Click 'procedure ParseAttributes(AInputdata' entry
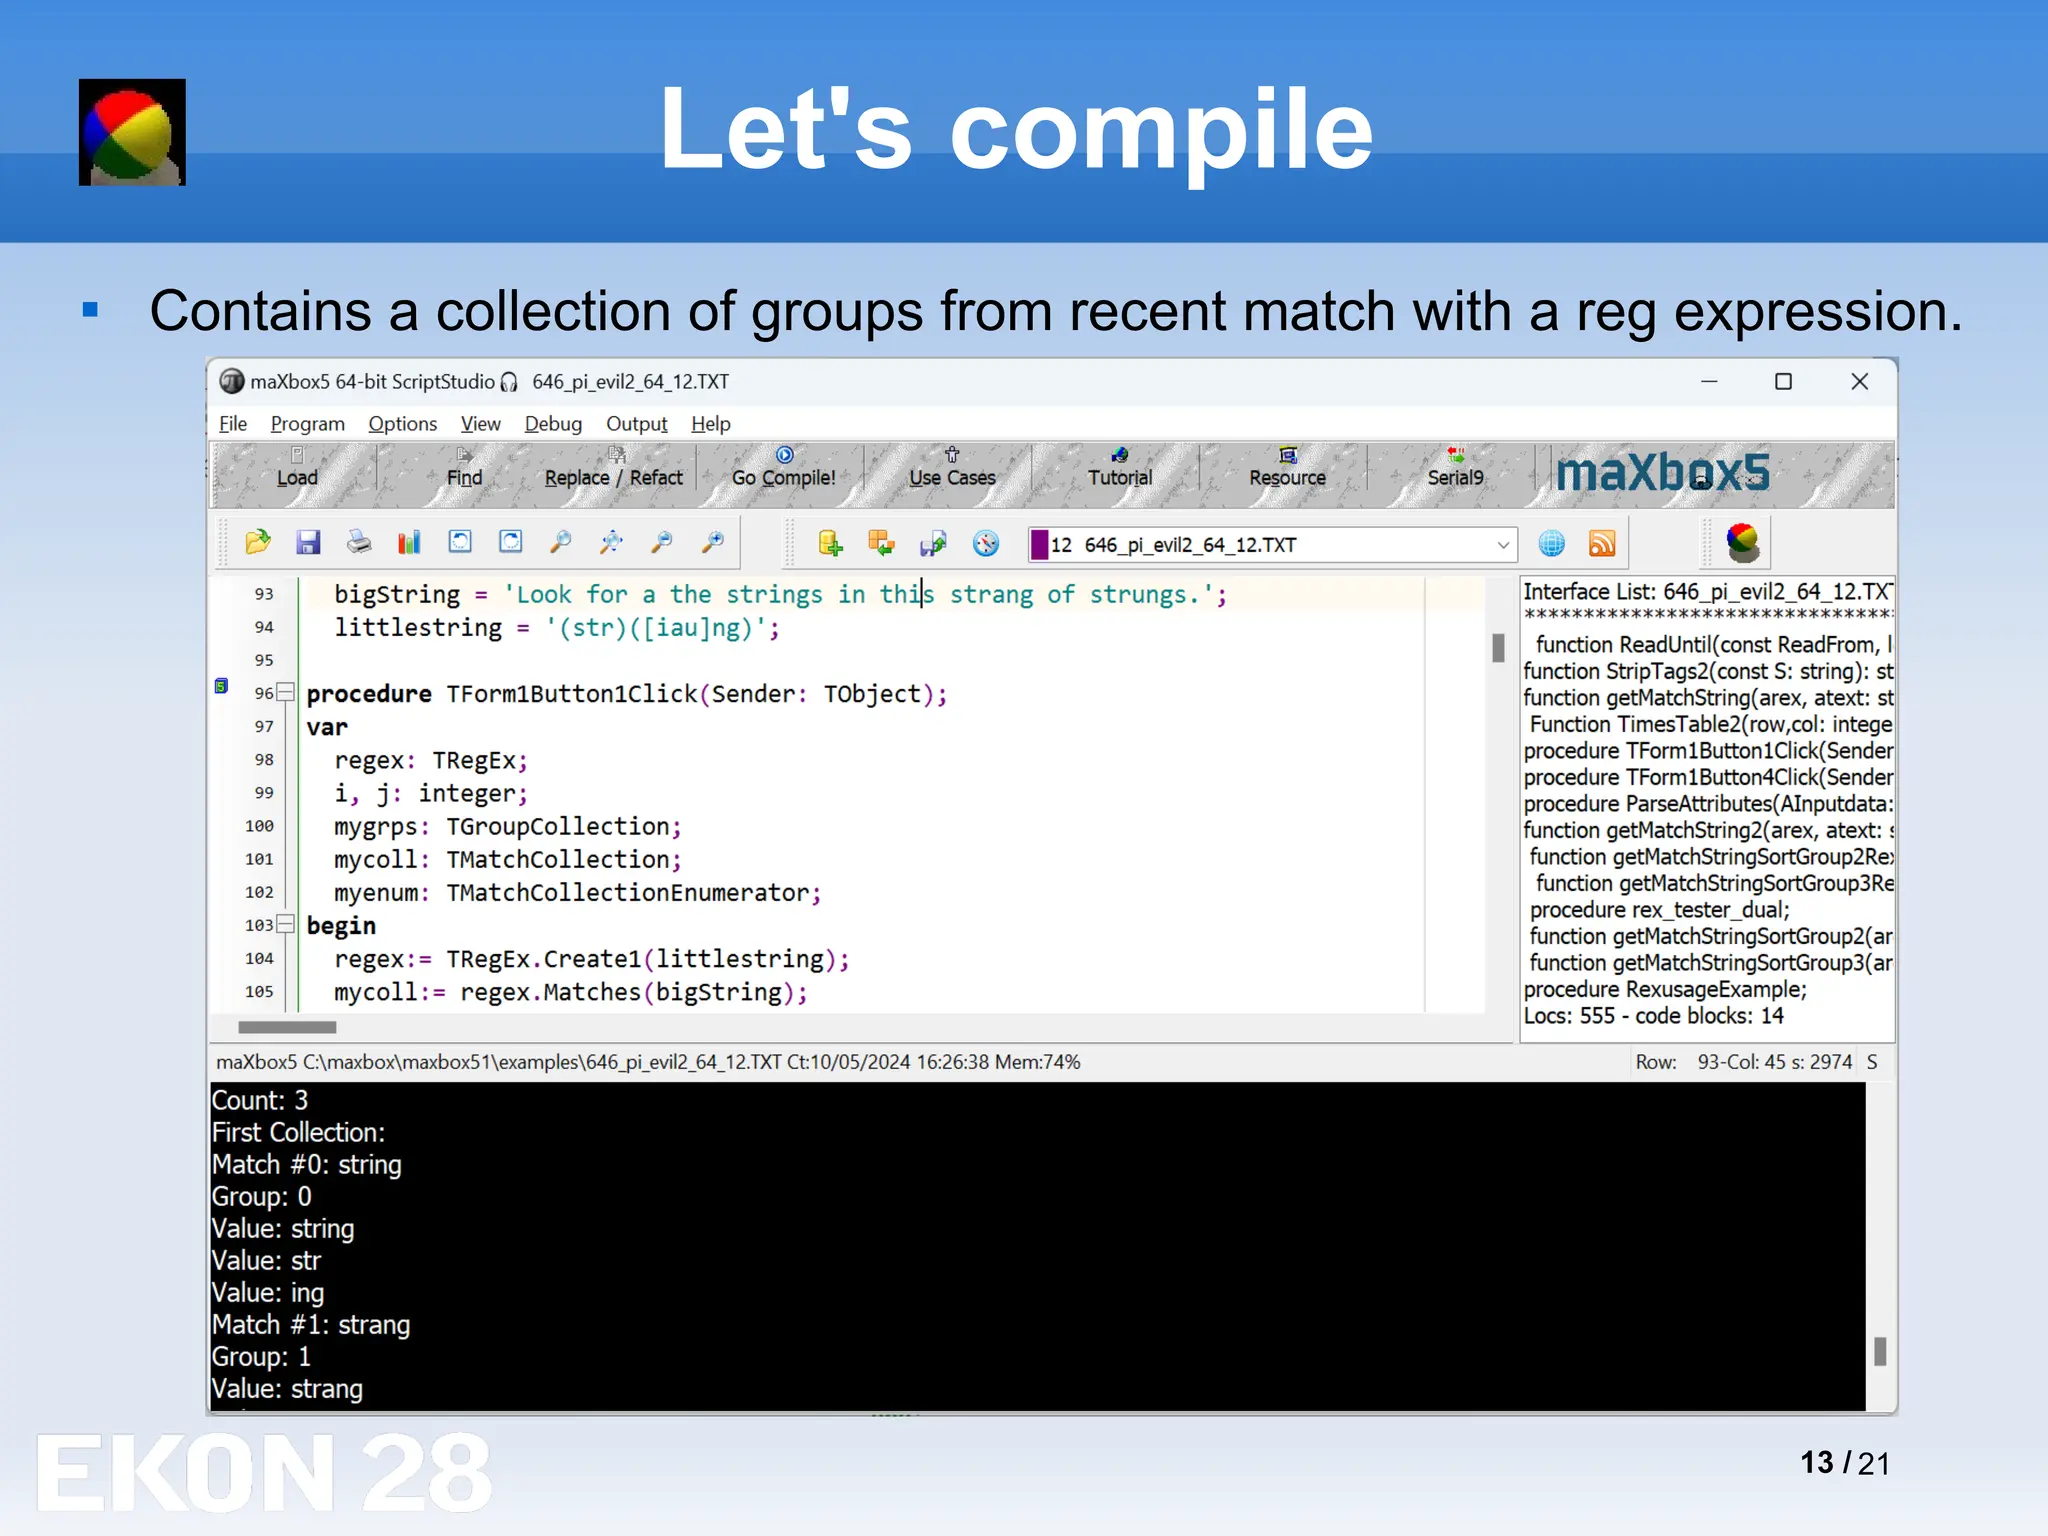2048x1536 pixels. coord(1708,804)
